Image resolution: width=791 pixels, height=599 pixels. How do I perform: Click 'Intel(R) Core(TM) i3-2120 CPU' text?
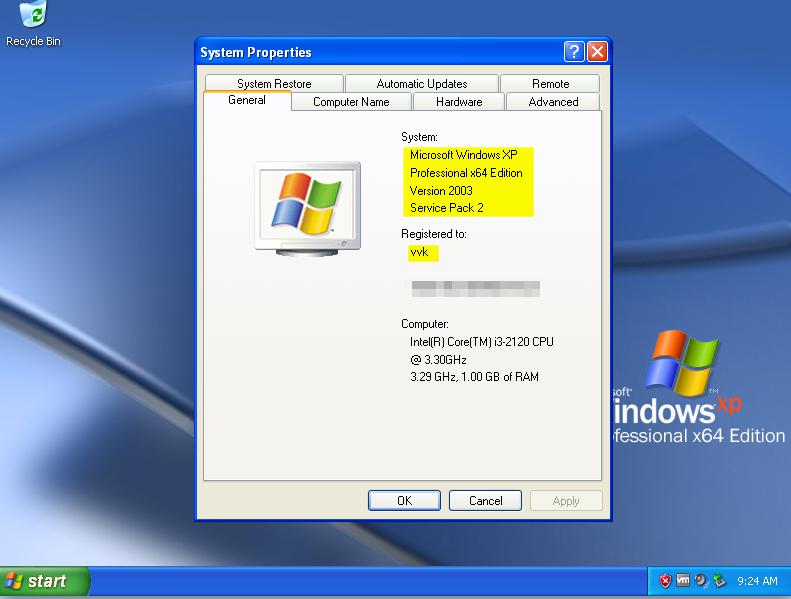482,342
